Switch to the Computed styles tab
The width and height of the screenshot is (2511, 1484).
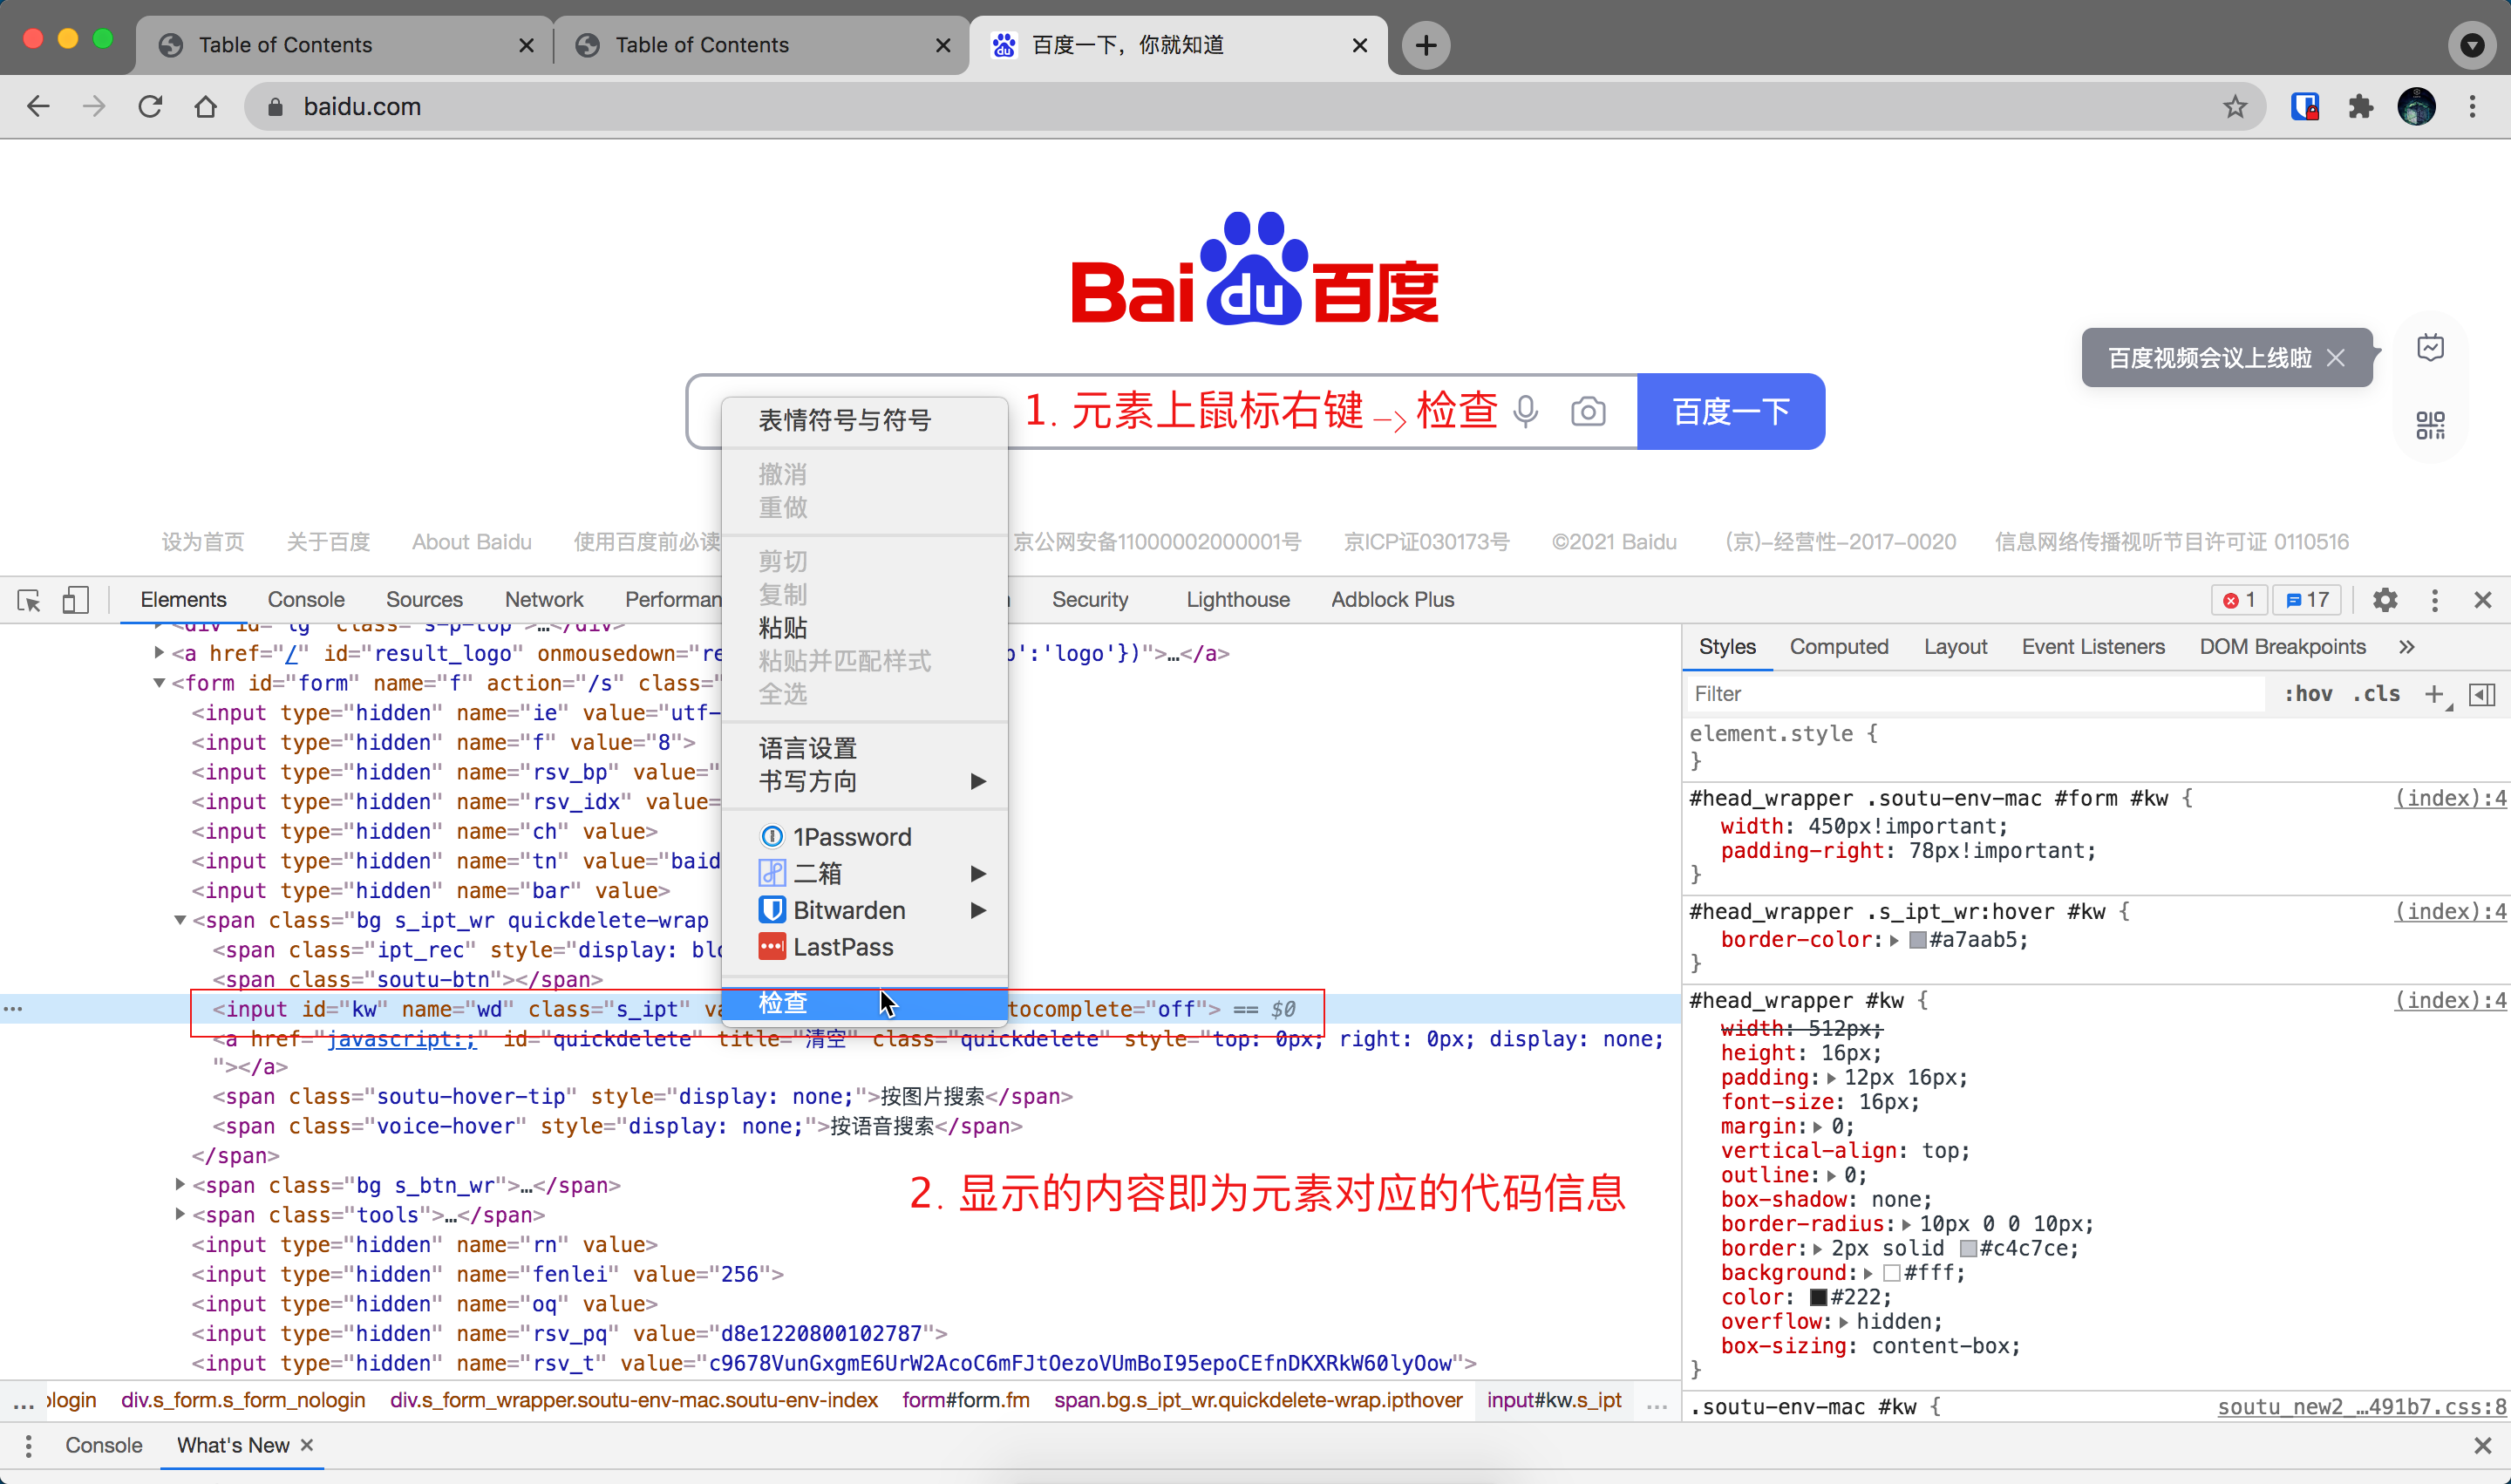[x=1838, y=647]
